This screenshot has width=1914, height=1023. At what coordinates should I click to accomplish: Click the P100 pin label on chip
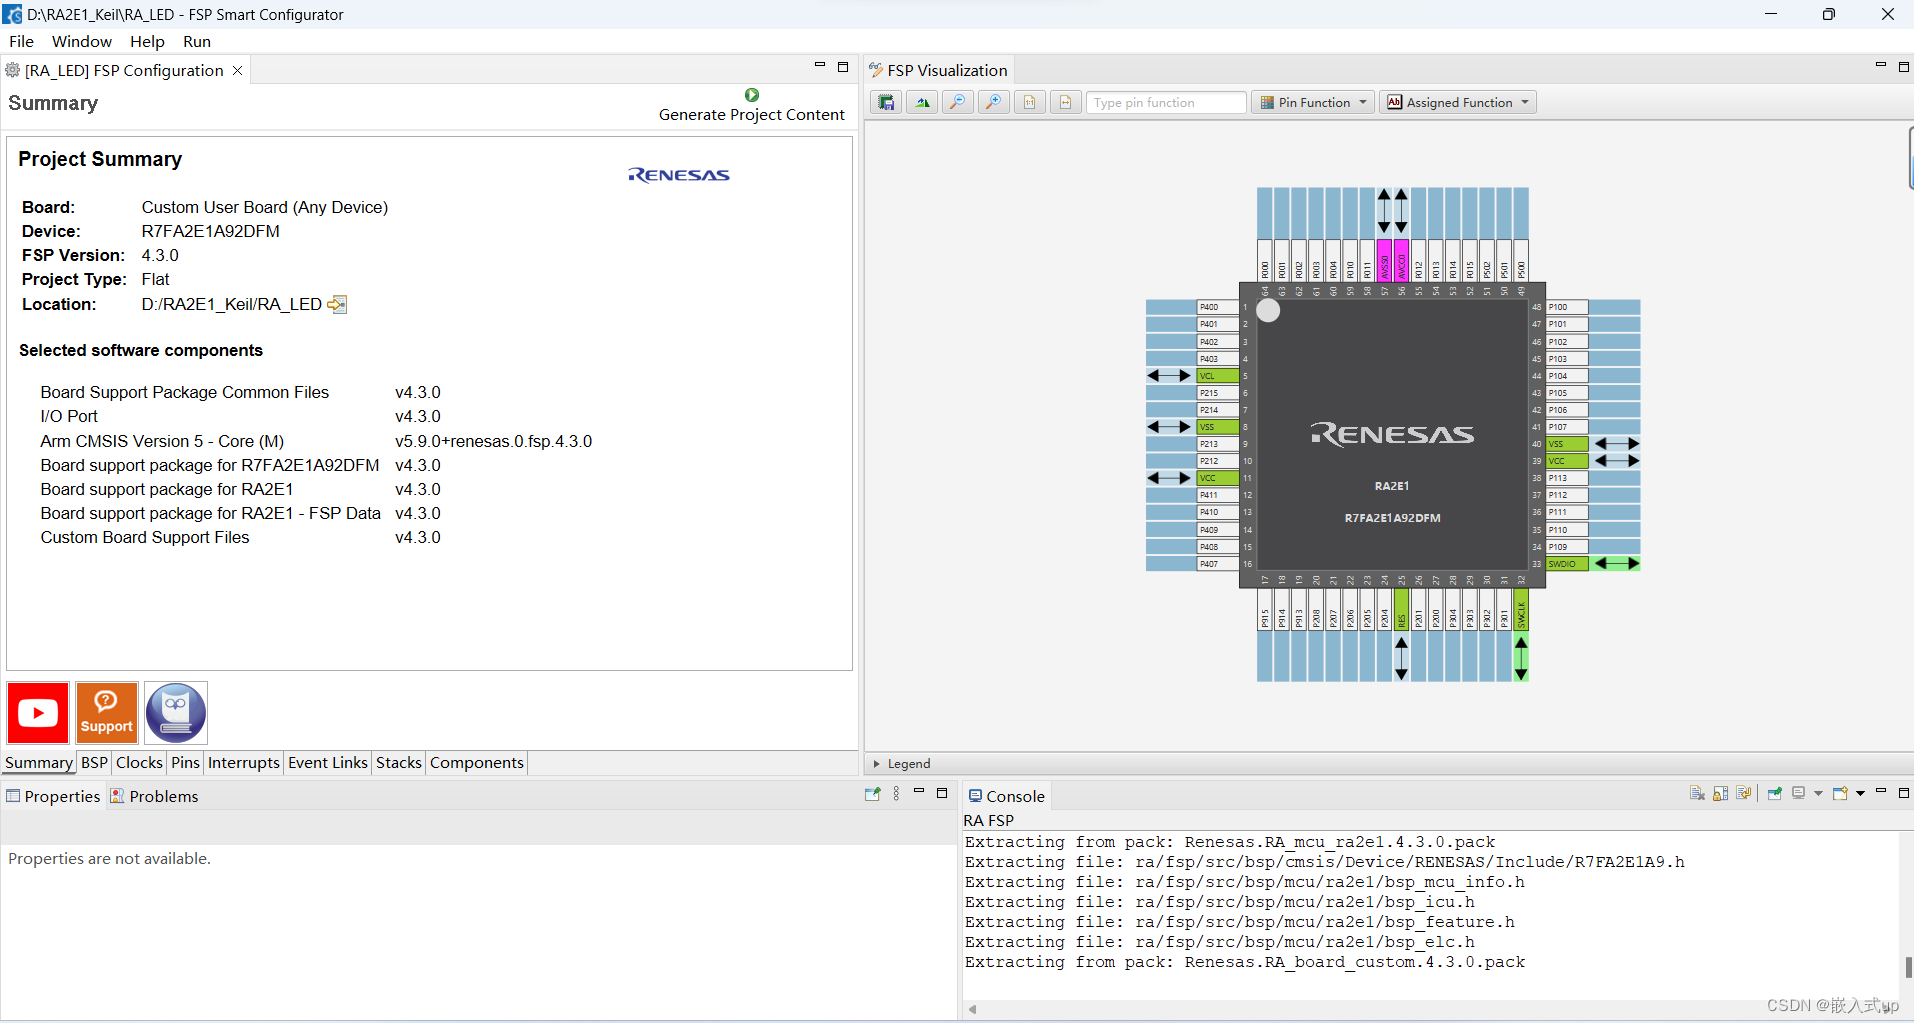click(x=1567, y=307)
